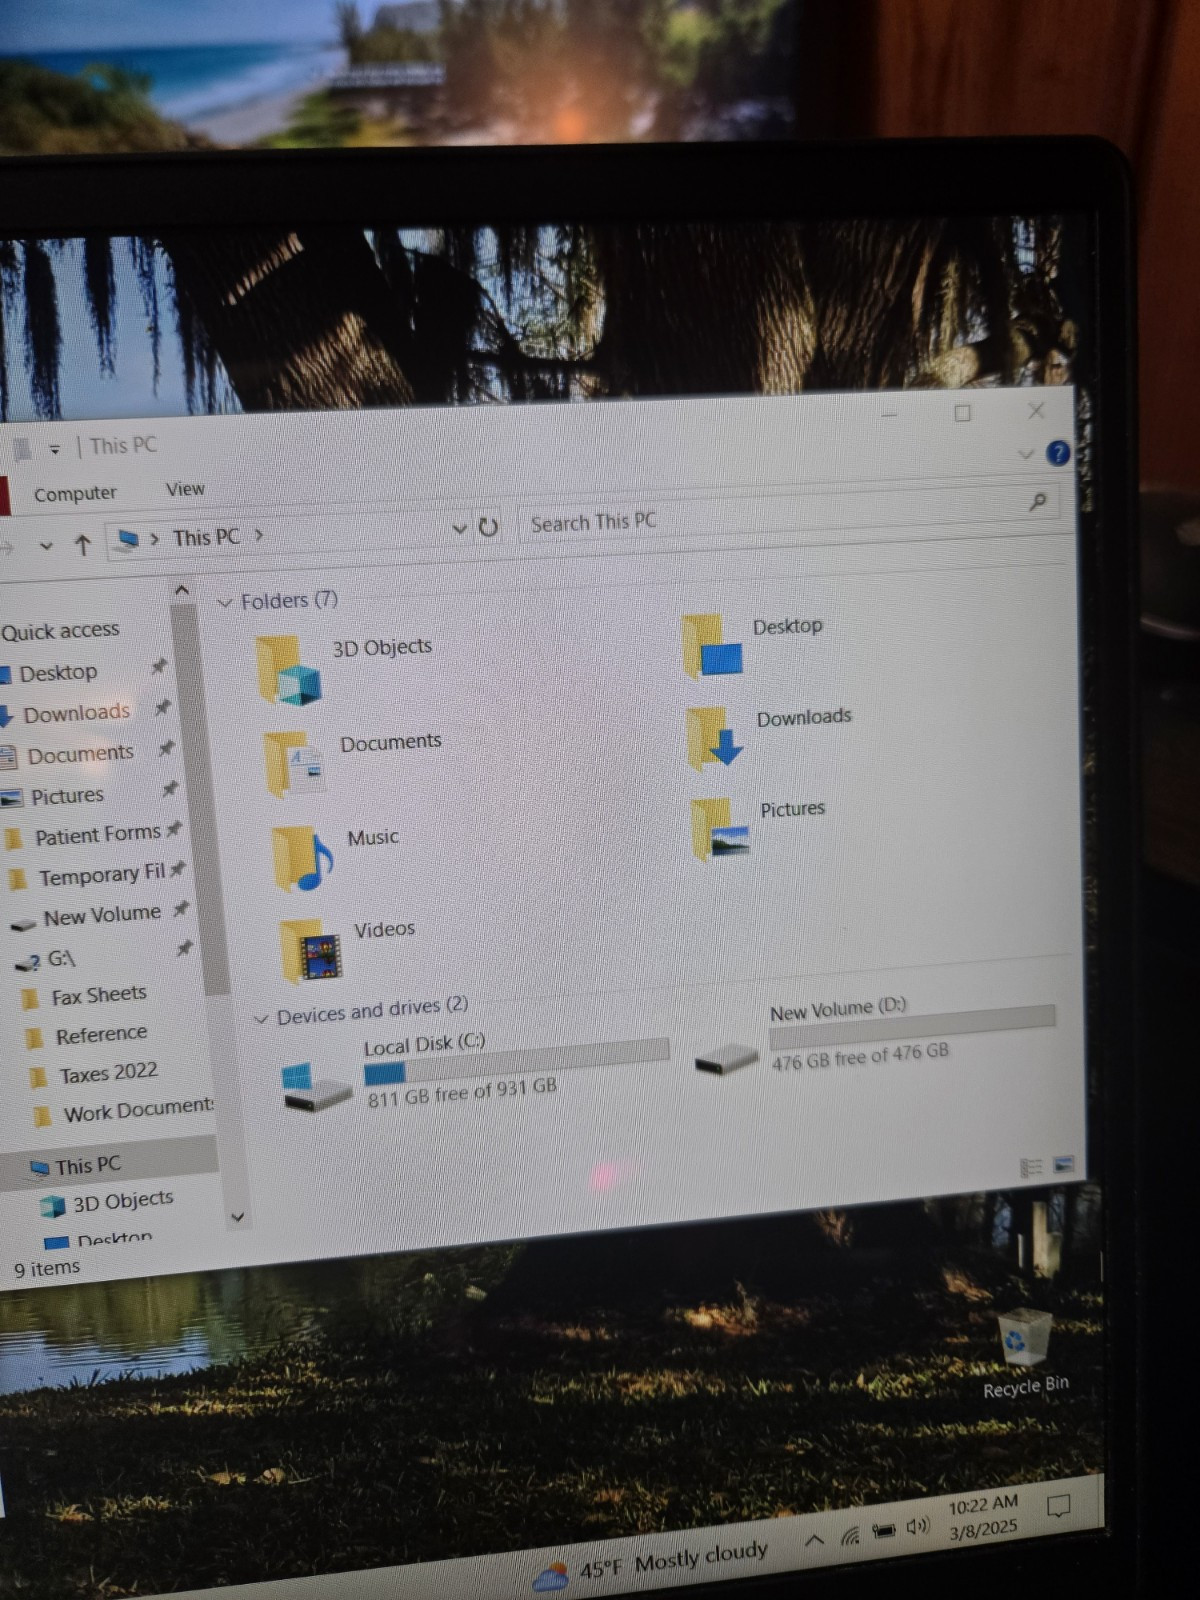Click the refresh icon beside address bar

(x=488, y=527)
